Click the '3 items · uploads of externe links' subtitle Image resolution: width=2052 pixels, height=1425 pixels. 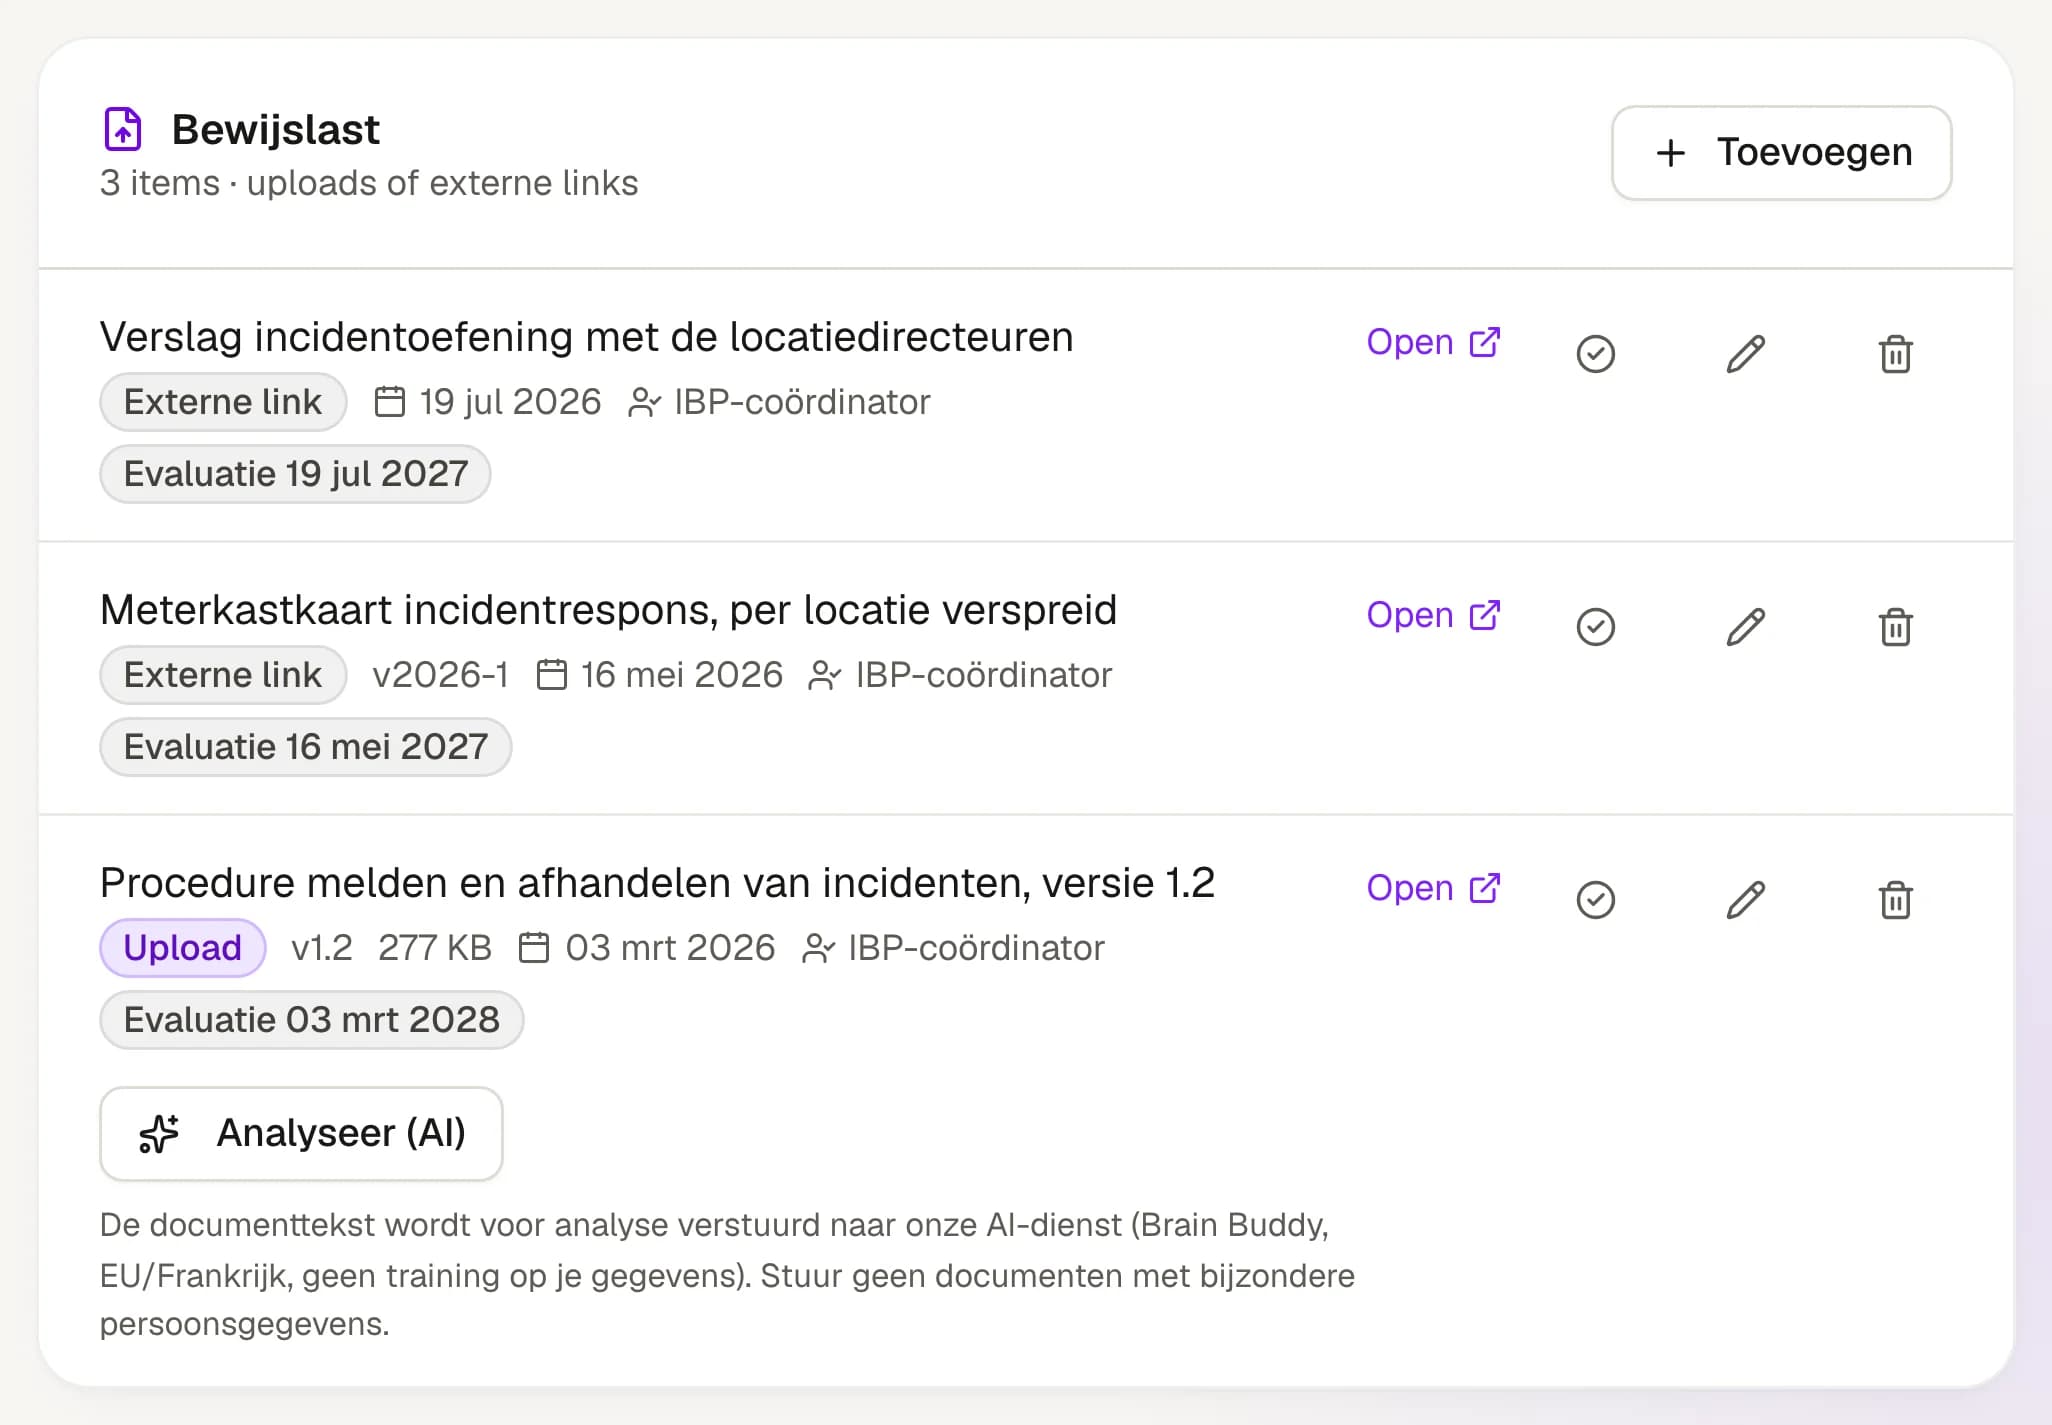(x=369, y=183)
